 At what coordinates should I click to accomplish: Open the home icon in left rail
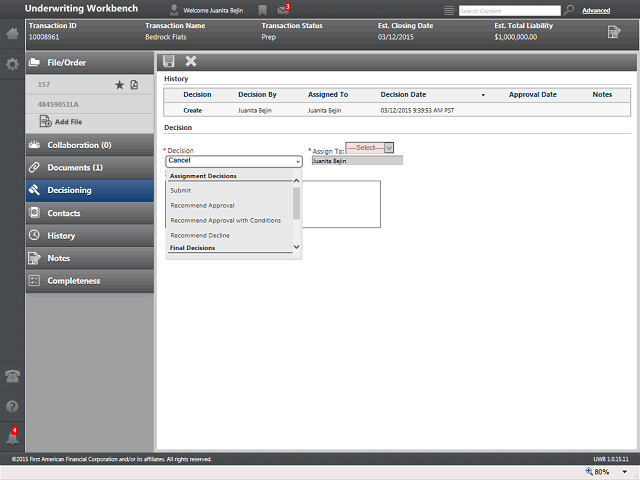12,33
